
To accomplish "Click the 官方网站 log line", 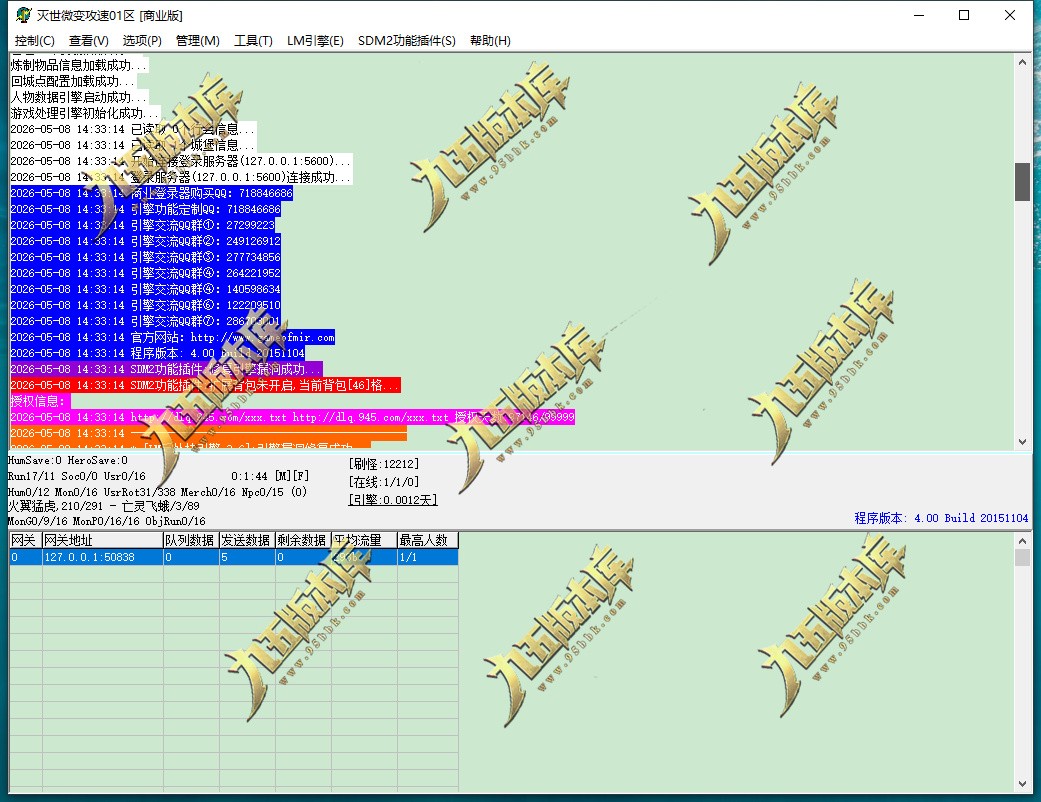I will click(173, 337).
